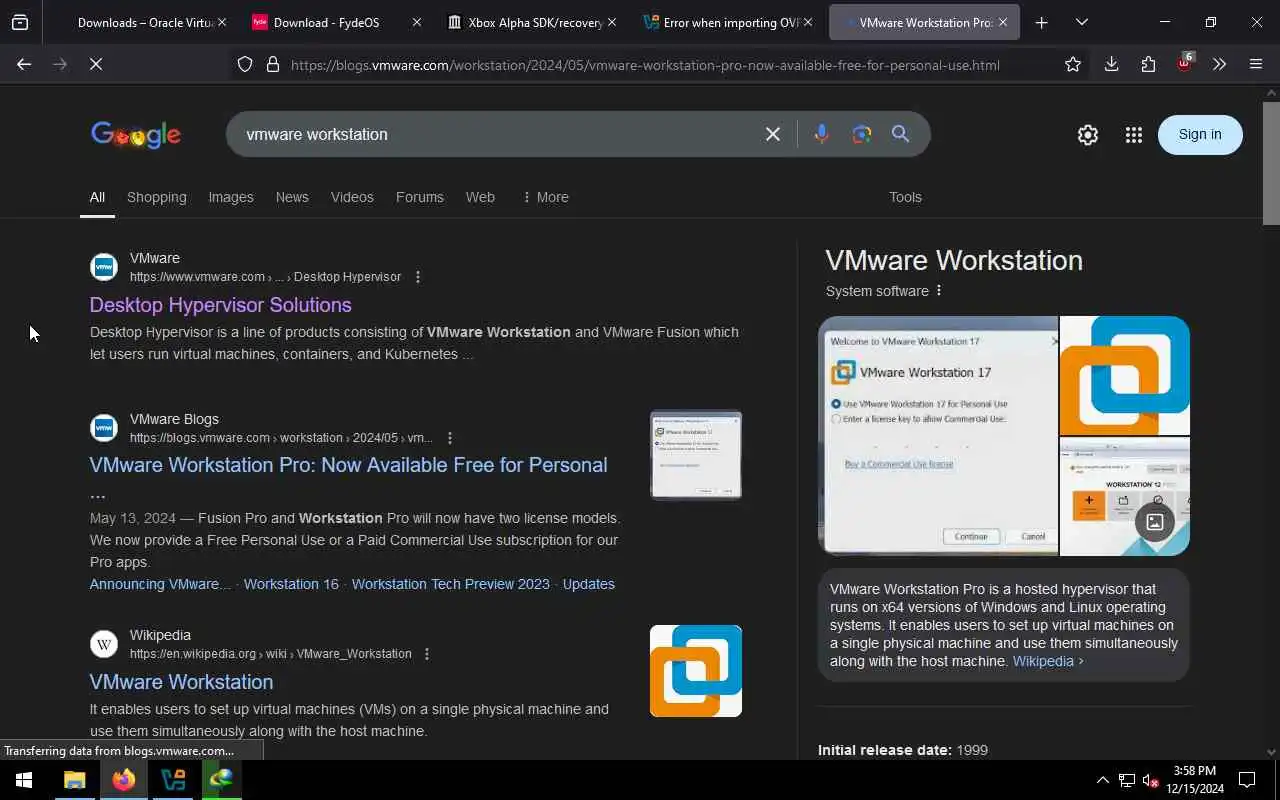Open File Explorer from taskbar
Image resolution: width=1280 pixels, height=800 pixels.
tap(74, 780)
